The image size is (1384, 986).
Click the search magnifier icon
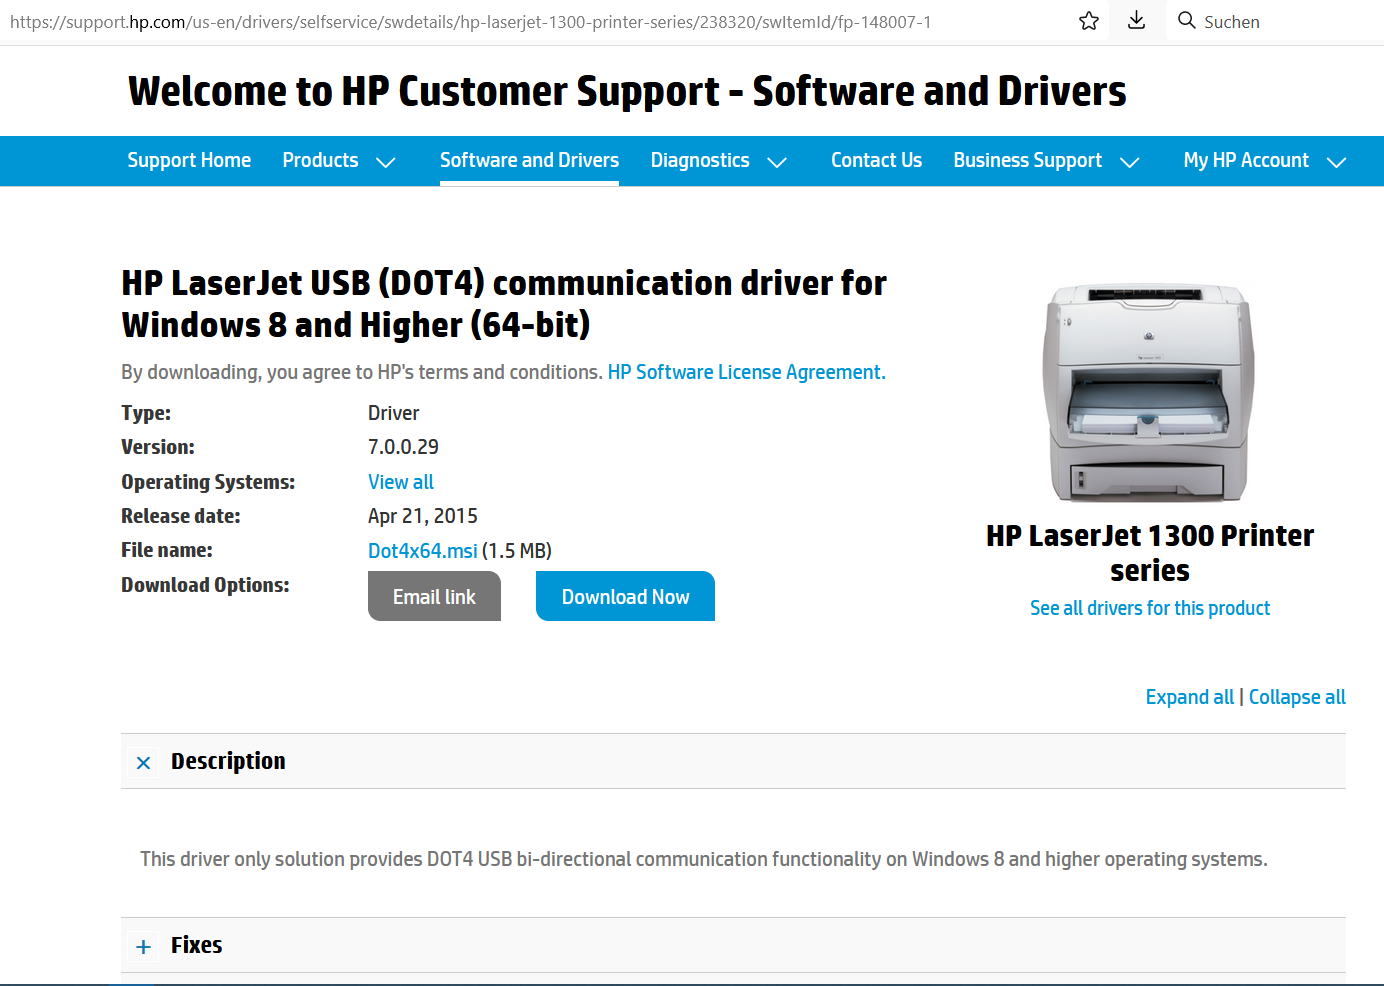coord(1187,21)
